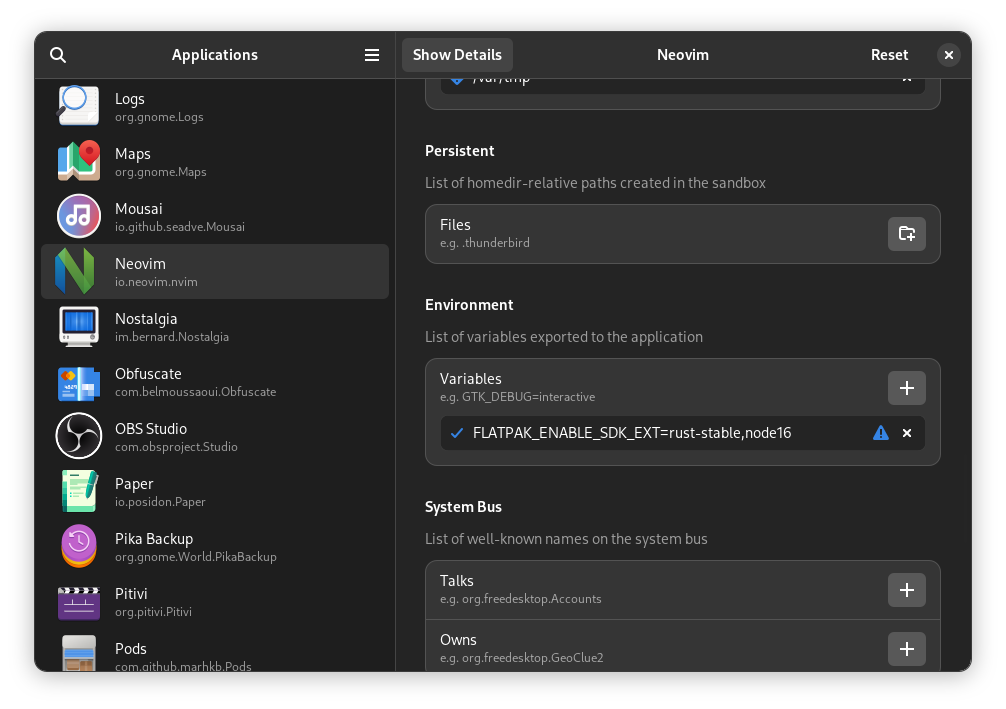
Task: Open the search icon in the sidebar
Action: pos(57,55)
